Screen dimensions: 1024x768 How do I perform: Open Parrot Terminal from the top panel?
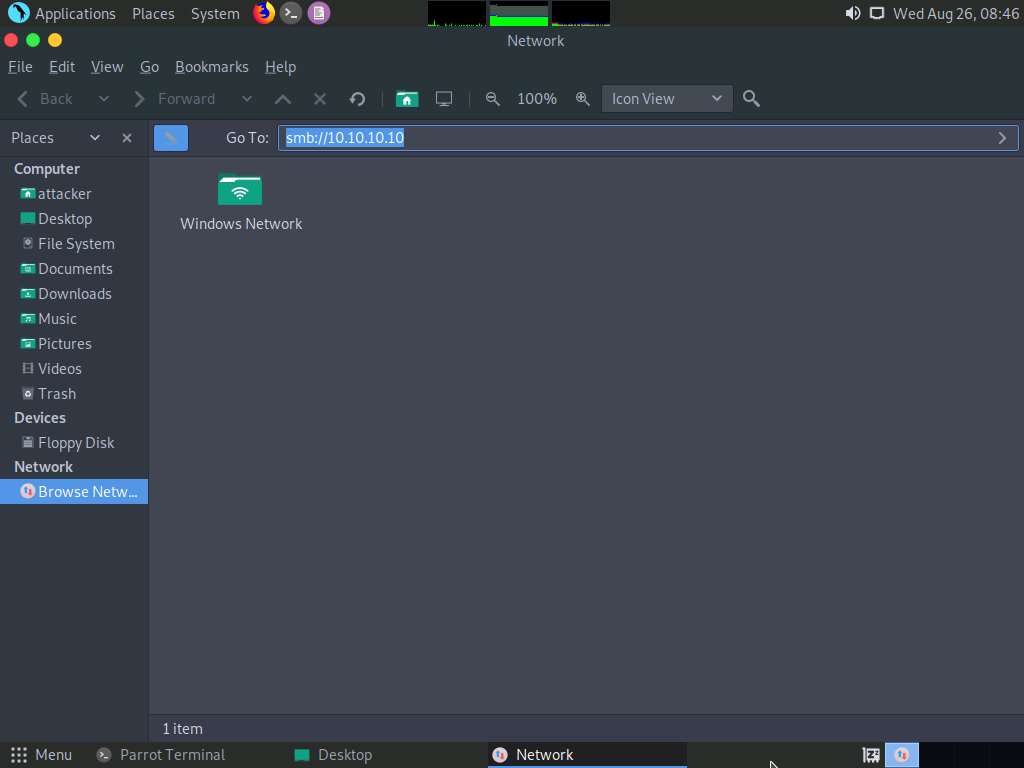(x=290, y=13)
